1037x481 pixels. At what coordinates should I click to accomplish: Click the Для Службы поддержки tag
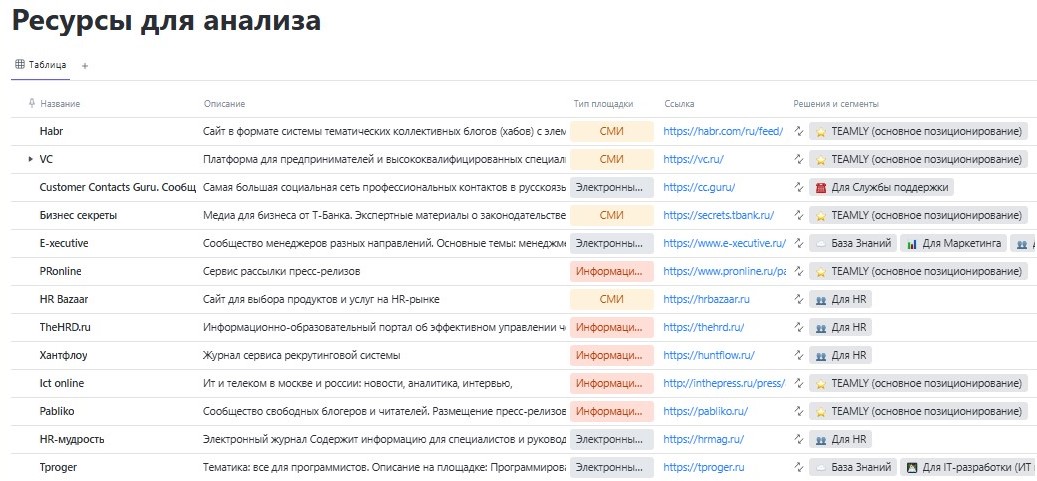tap(882, 187)
